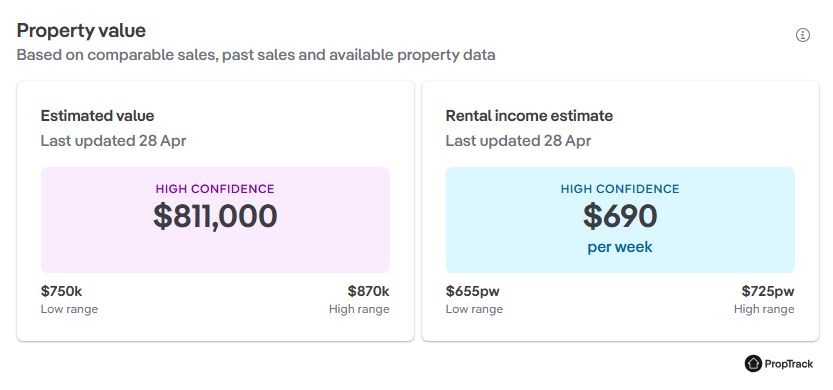Click the Rental income estimate card title
833x390 pixels.
point(529,116)
